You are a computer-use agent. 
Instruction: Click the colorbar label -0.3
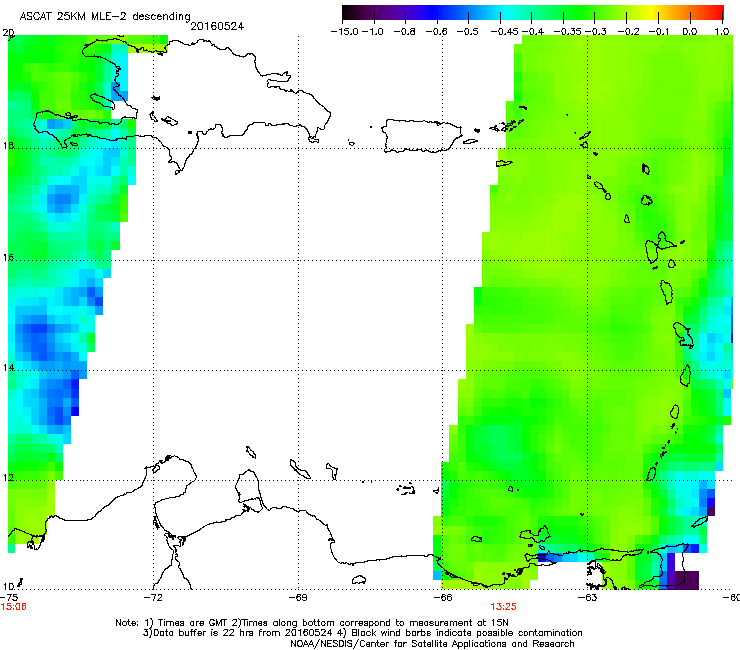596,32
